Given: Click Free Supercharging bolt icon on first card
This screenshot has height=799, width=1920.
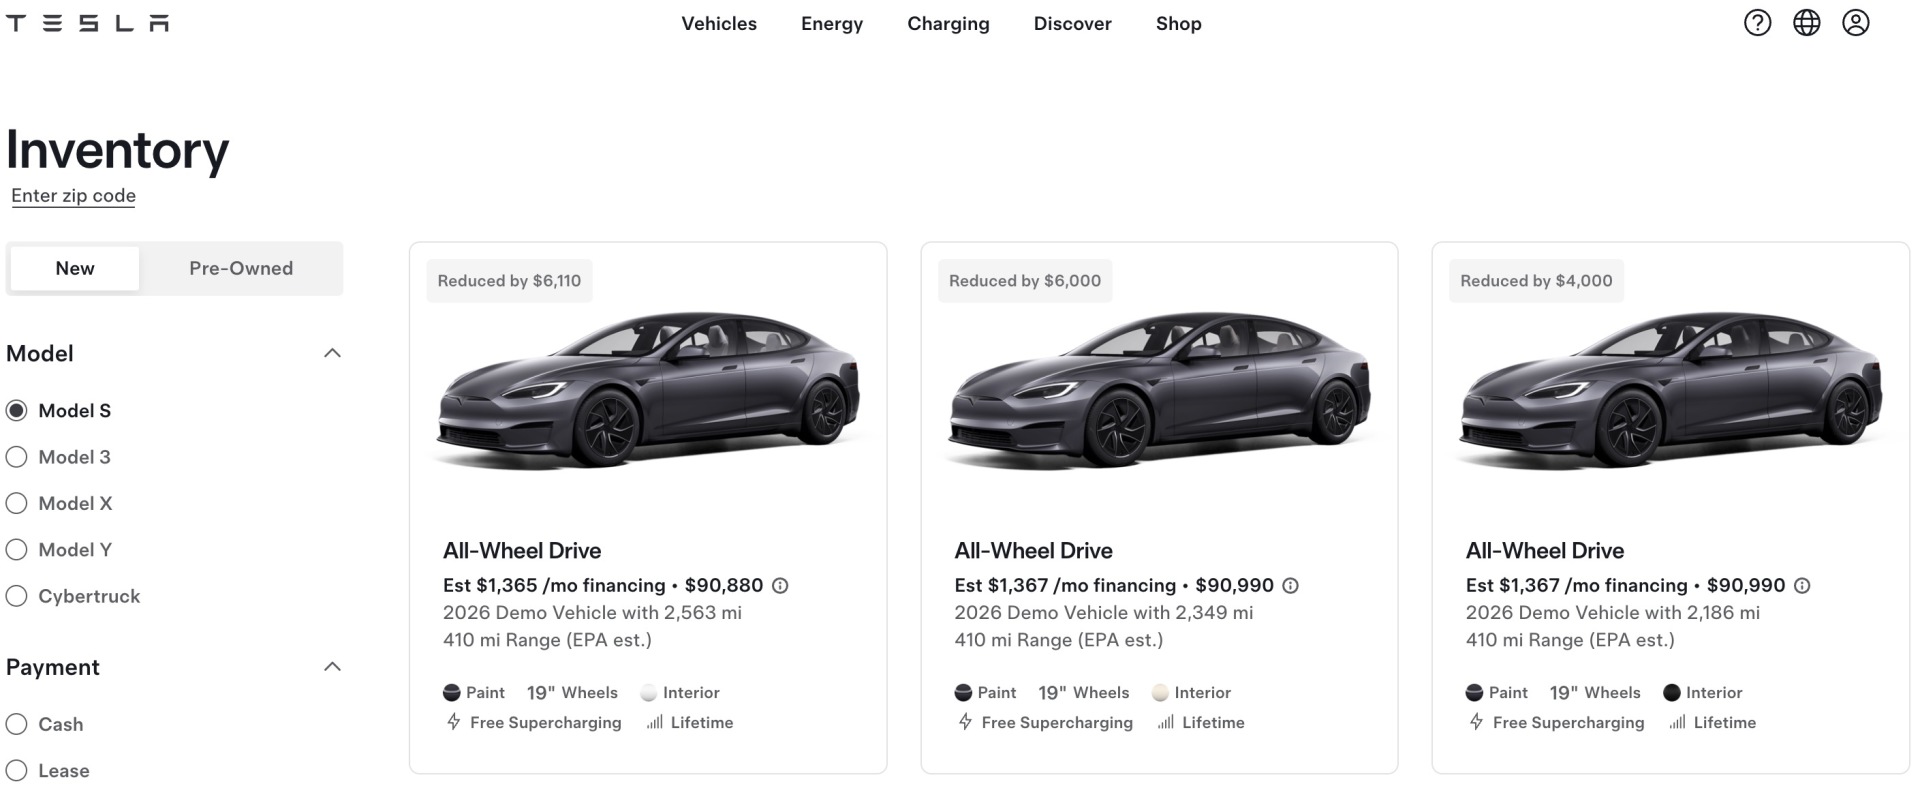Looking at the screenshot, I should click(x=454, y=722).
